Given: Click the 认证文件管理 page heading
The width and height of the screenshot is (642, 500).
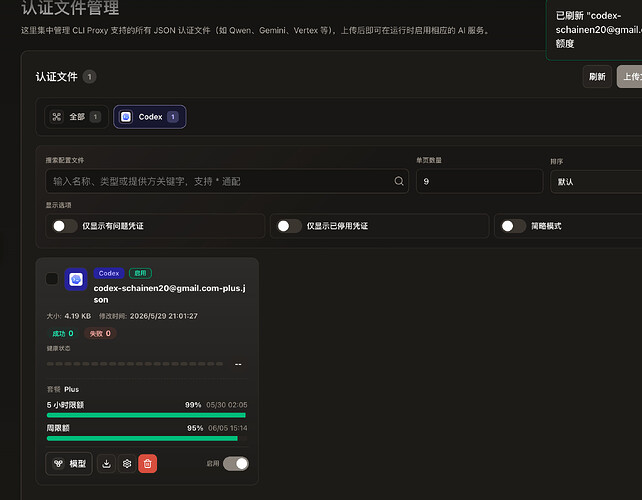Looking at the screenshot, I should tap(70, 7).
